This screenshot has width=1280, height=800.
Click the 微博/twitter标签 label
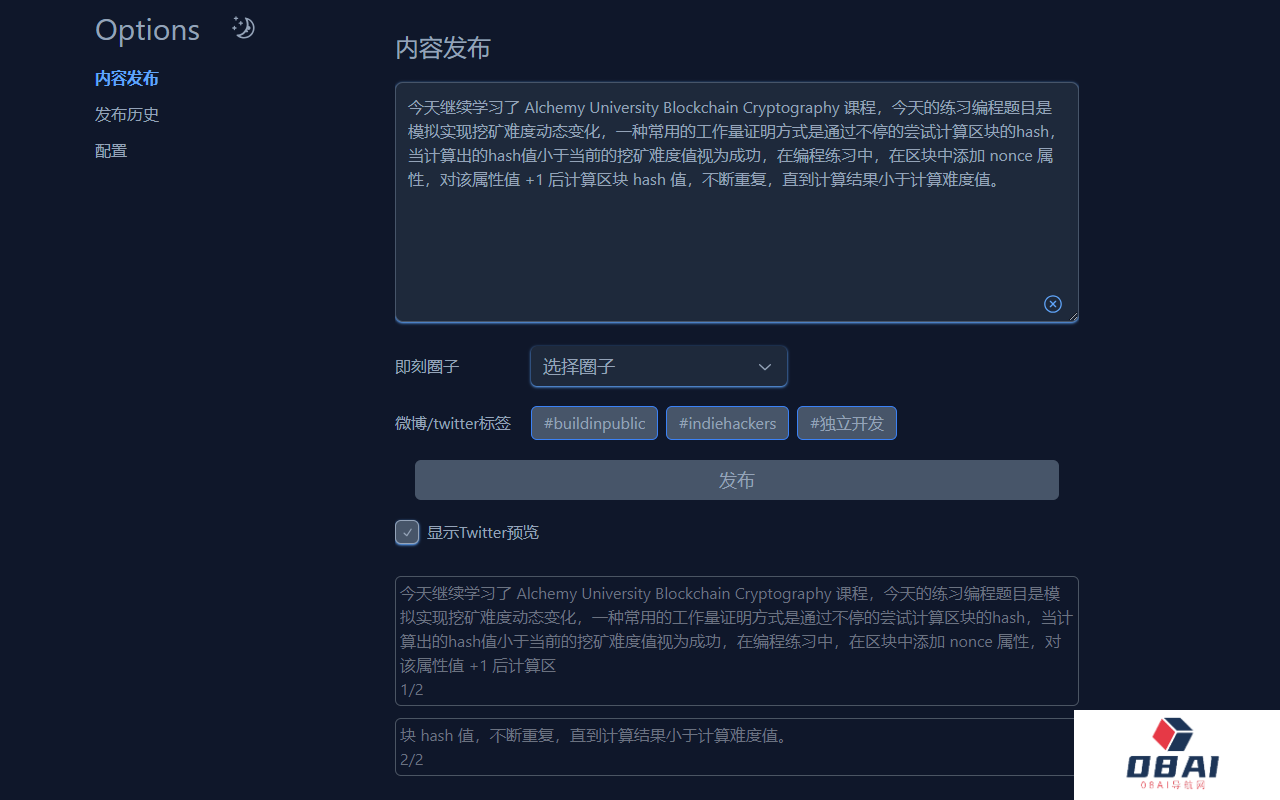pyautogui.click(x=453, y=423)
